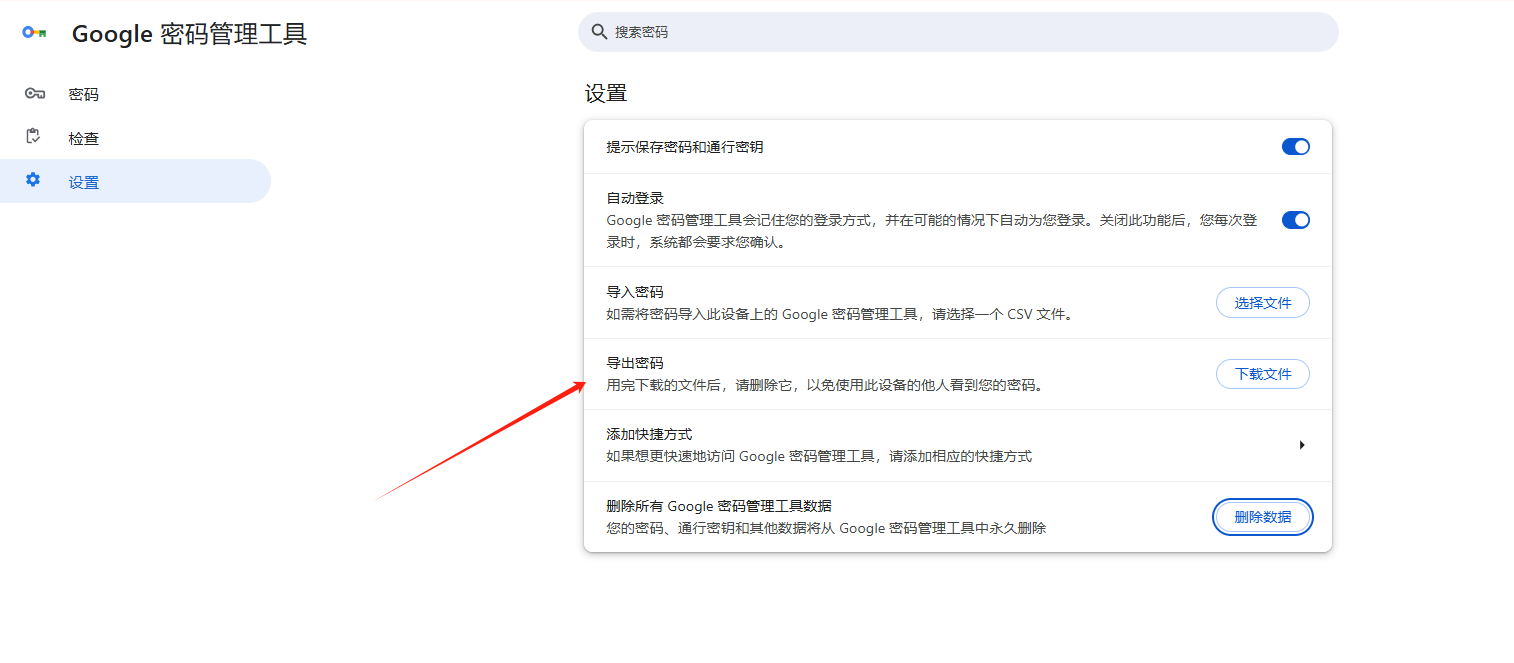This screenshot has width=1514, height=663.
Task: Toggle the 自动登录 switch
Action: (x=1296, y=220)
